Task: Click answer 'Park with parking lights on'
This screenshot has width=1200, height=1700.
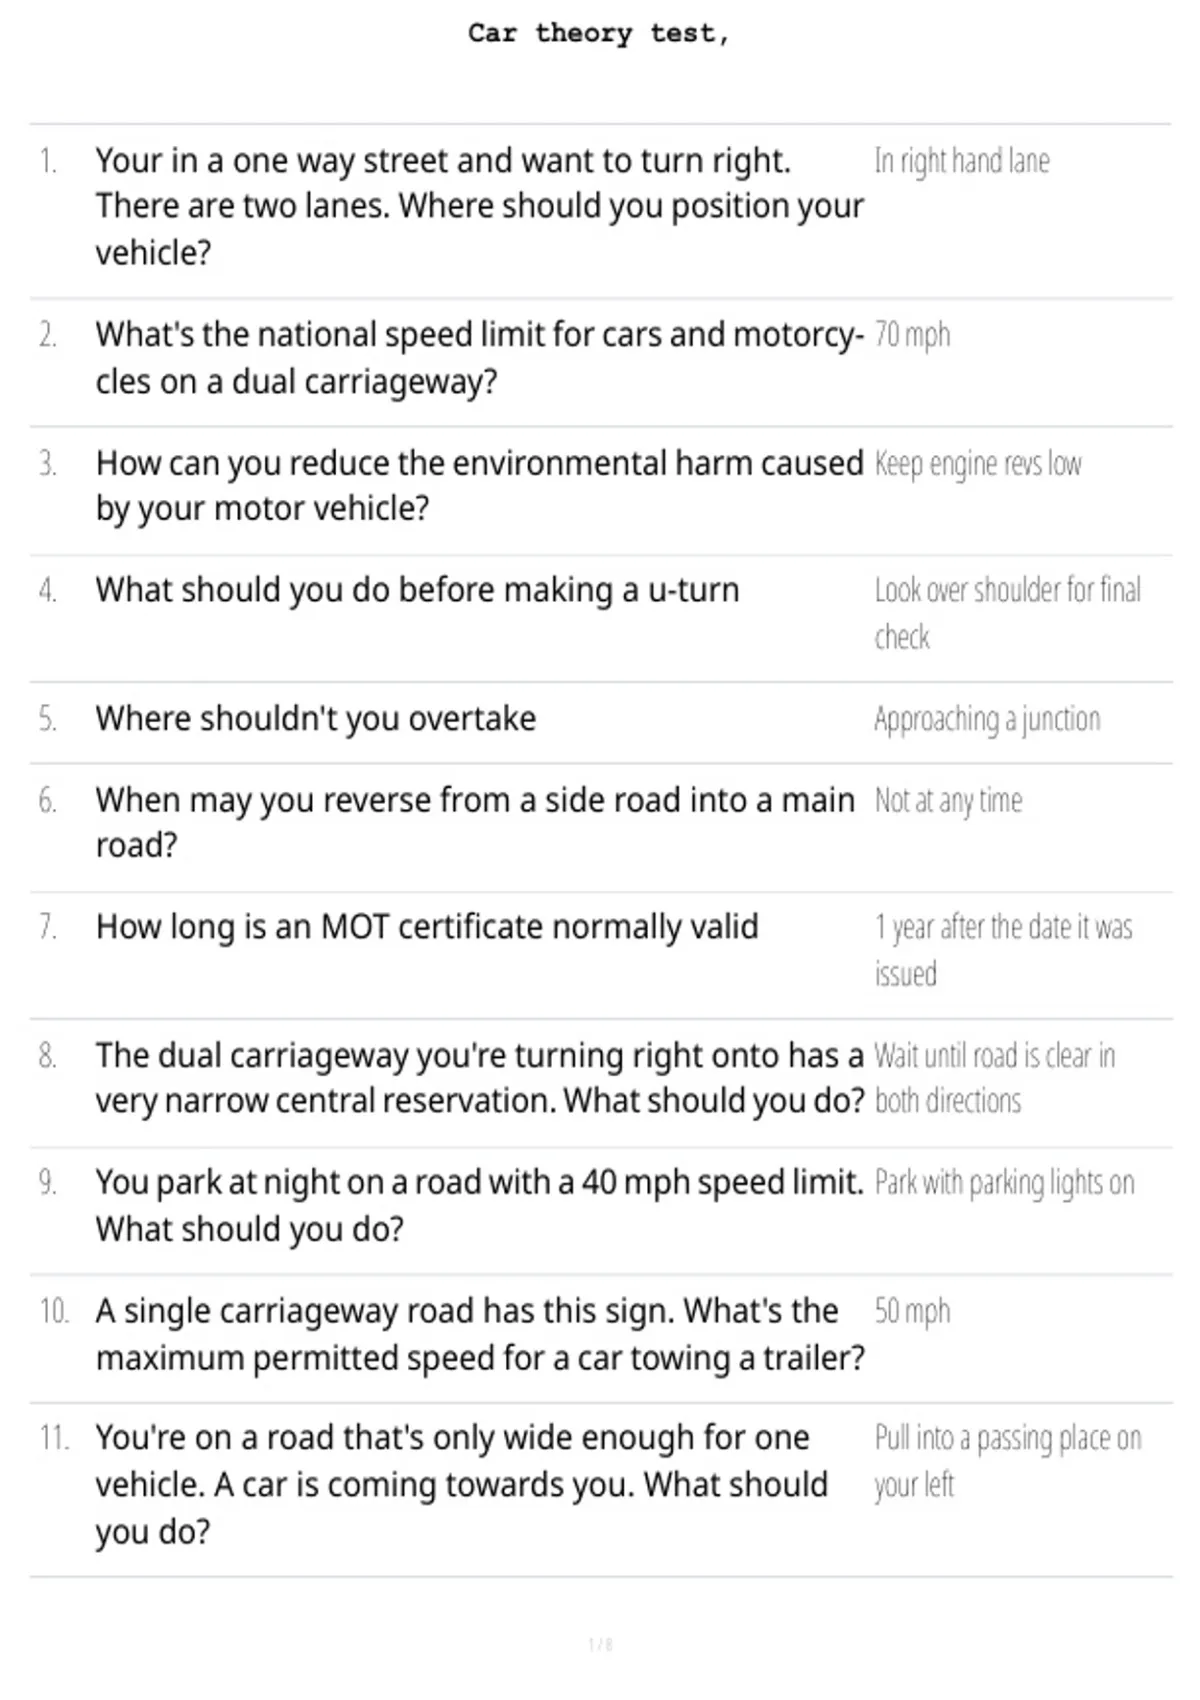Action: (1005, 1184)
